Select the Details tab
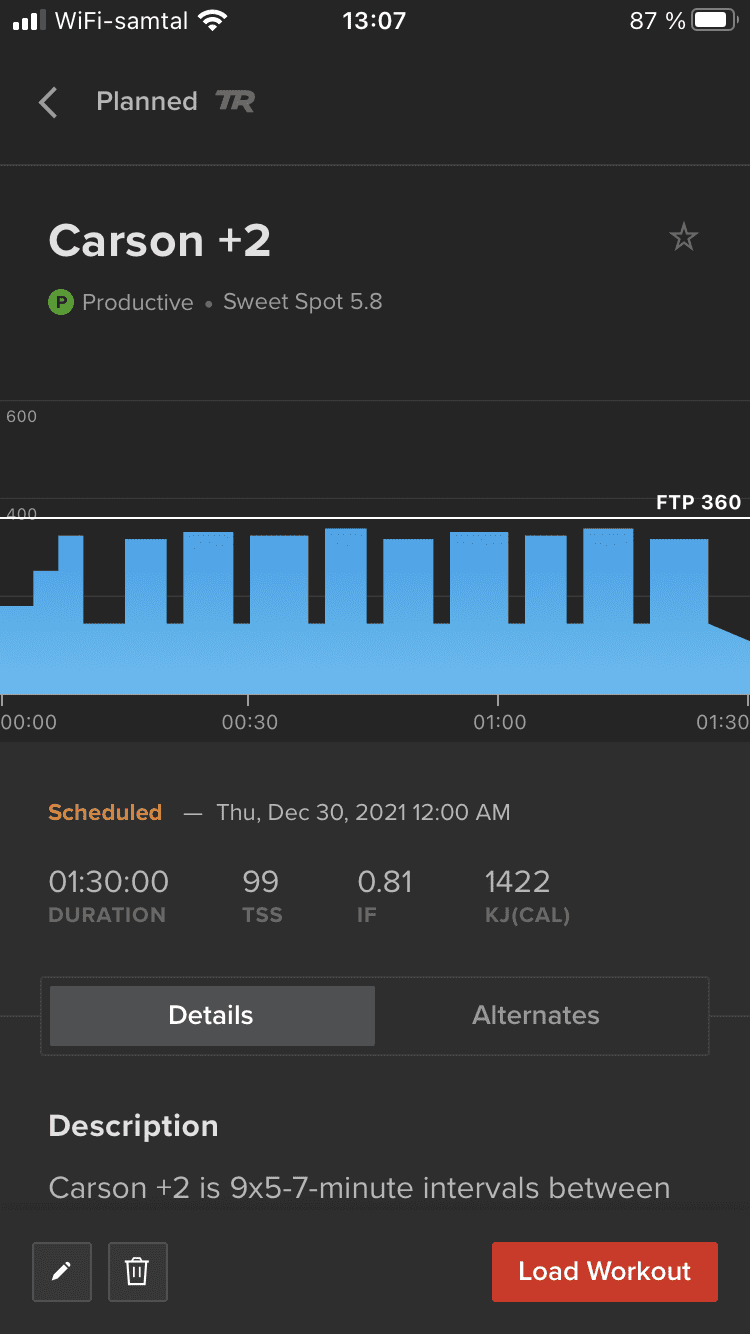The width and height of the screenshot is (750, 1334). pyautogui.click(x=212, y=1016)
